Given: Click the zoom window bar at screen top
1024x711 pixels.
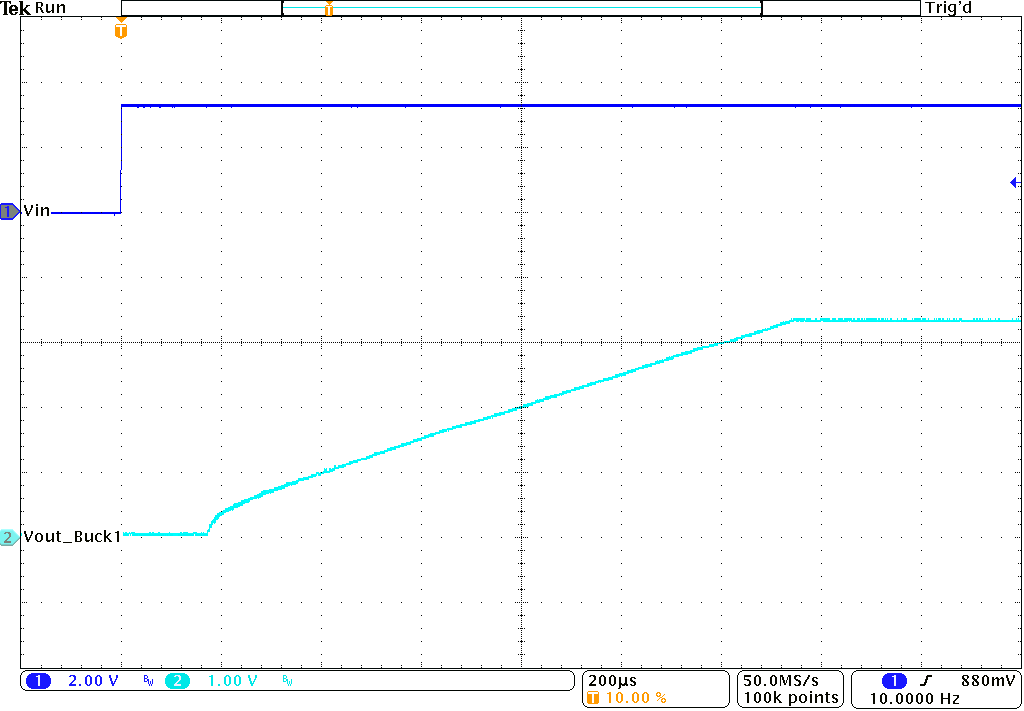Looking at the screenshot, I should 520,8.
